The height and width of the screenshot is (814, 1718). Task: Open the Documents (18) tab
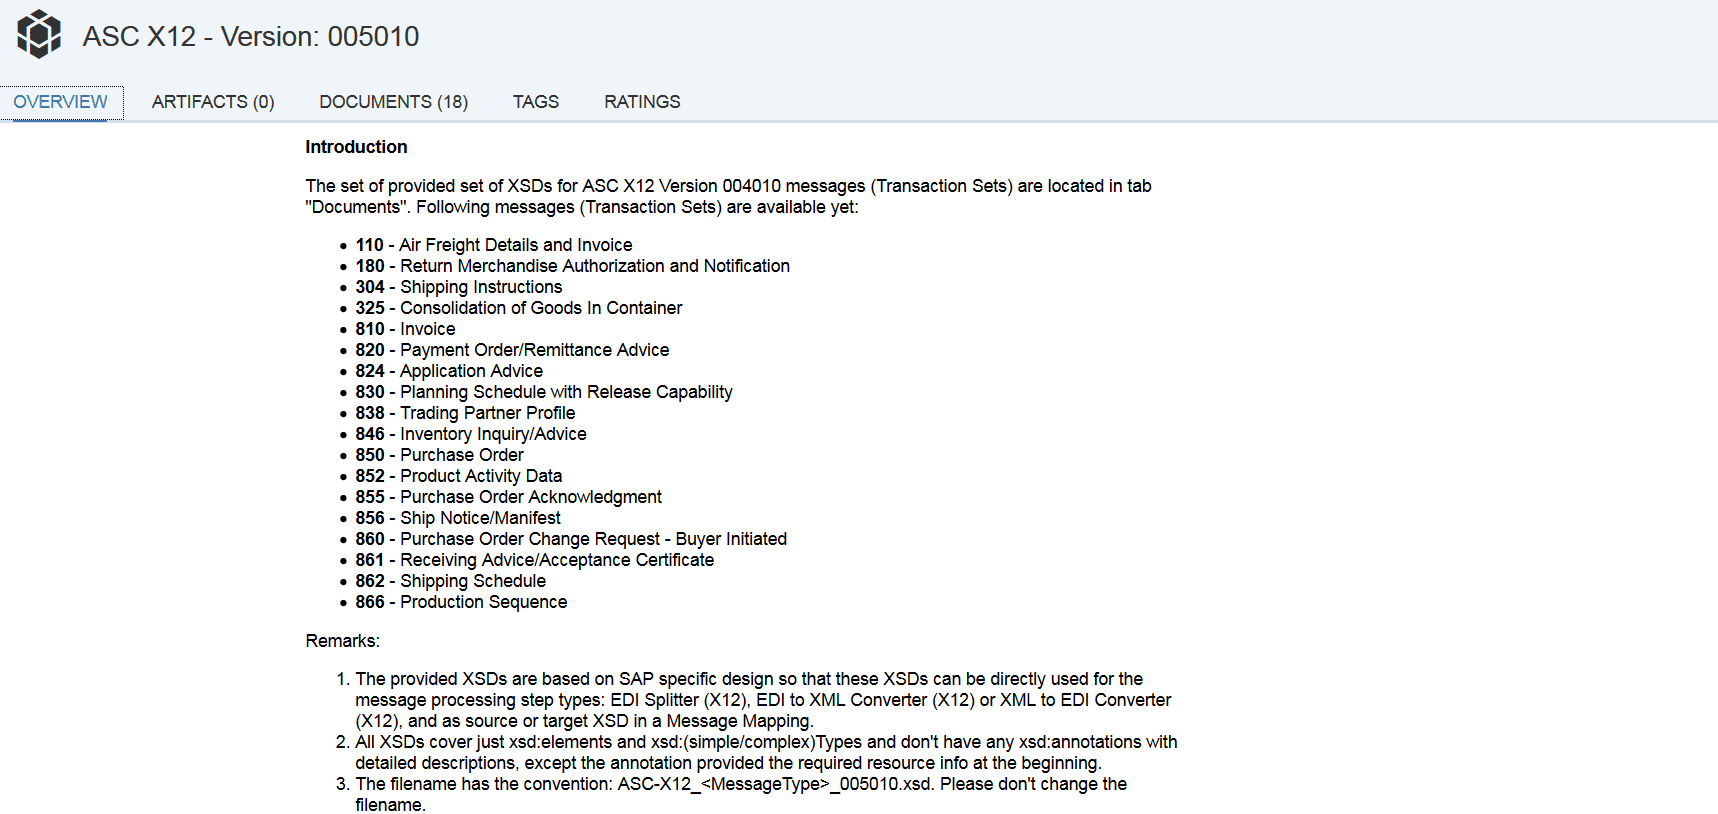(x=393, y=102)
